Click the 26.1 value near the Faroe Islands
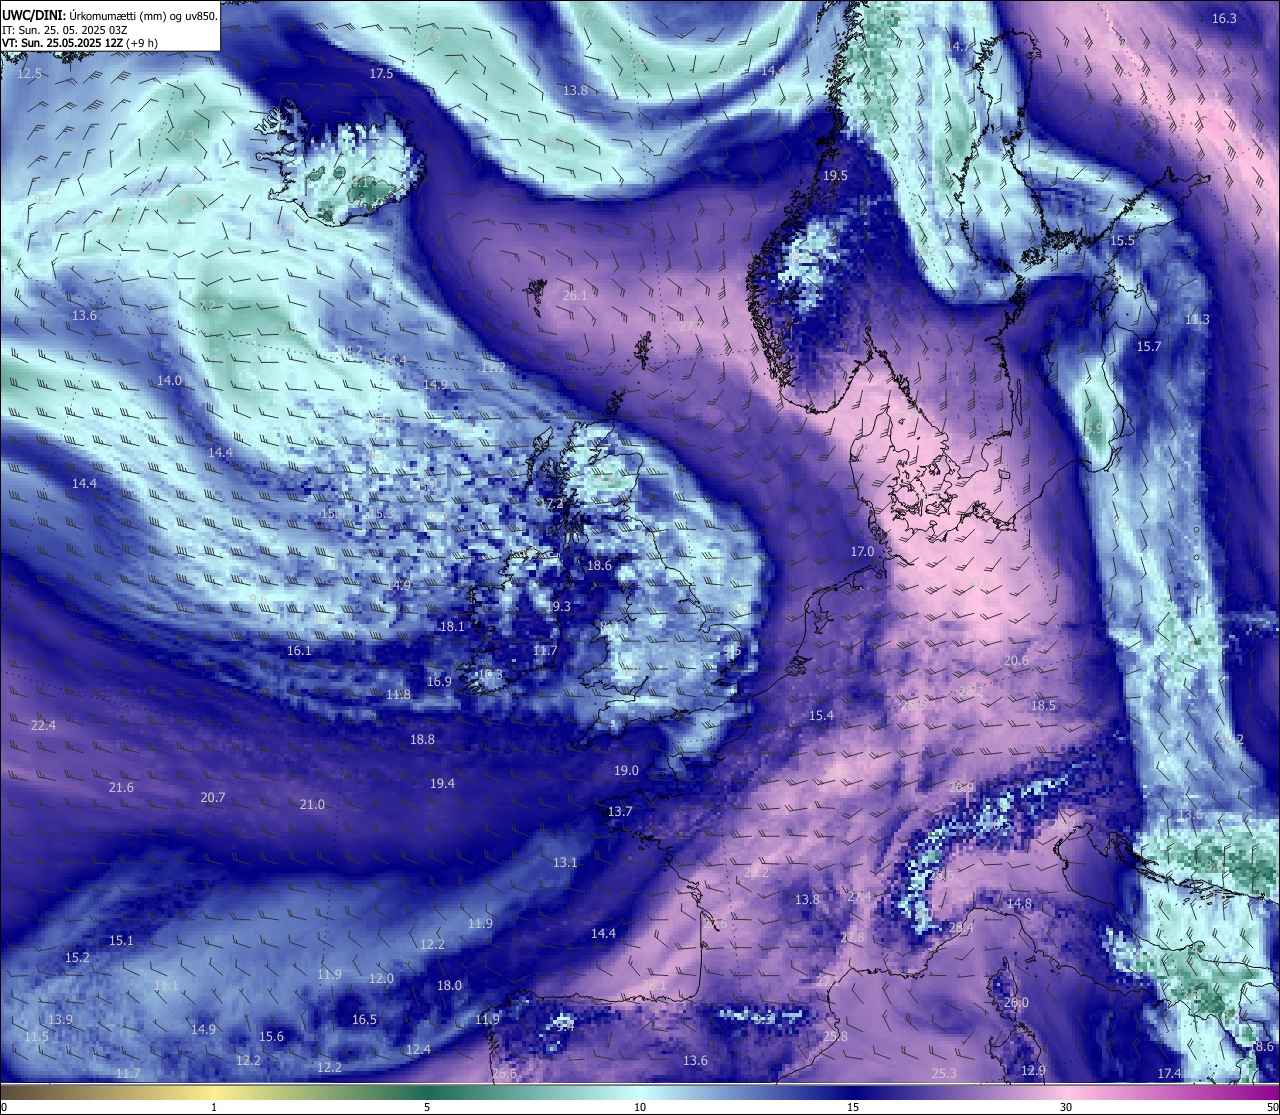 click(x=575, y=296)
